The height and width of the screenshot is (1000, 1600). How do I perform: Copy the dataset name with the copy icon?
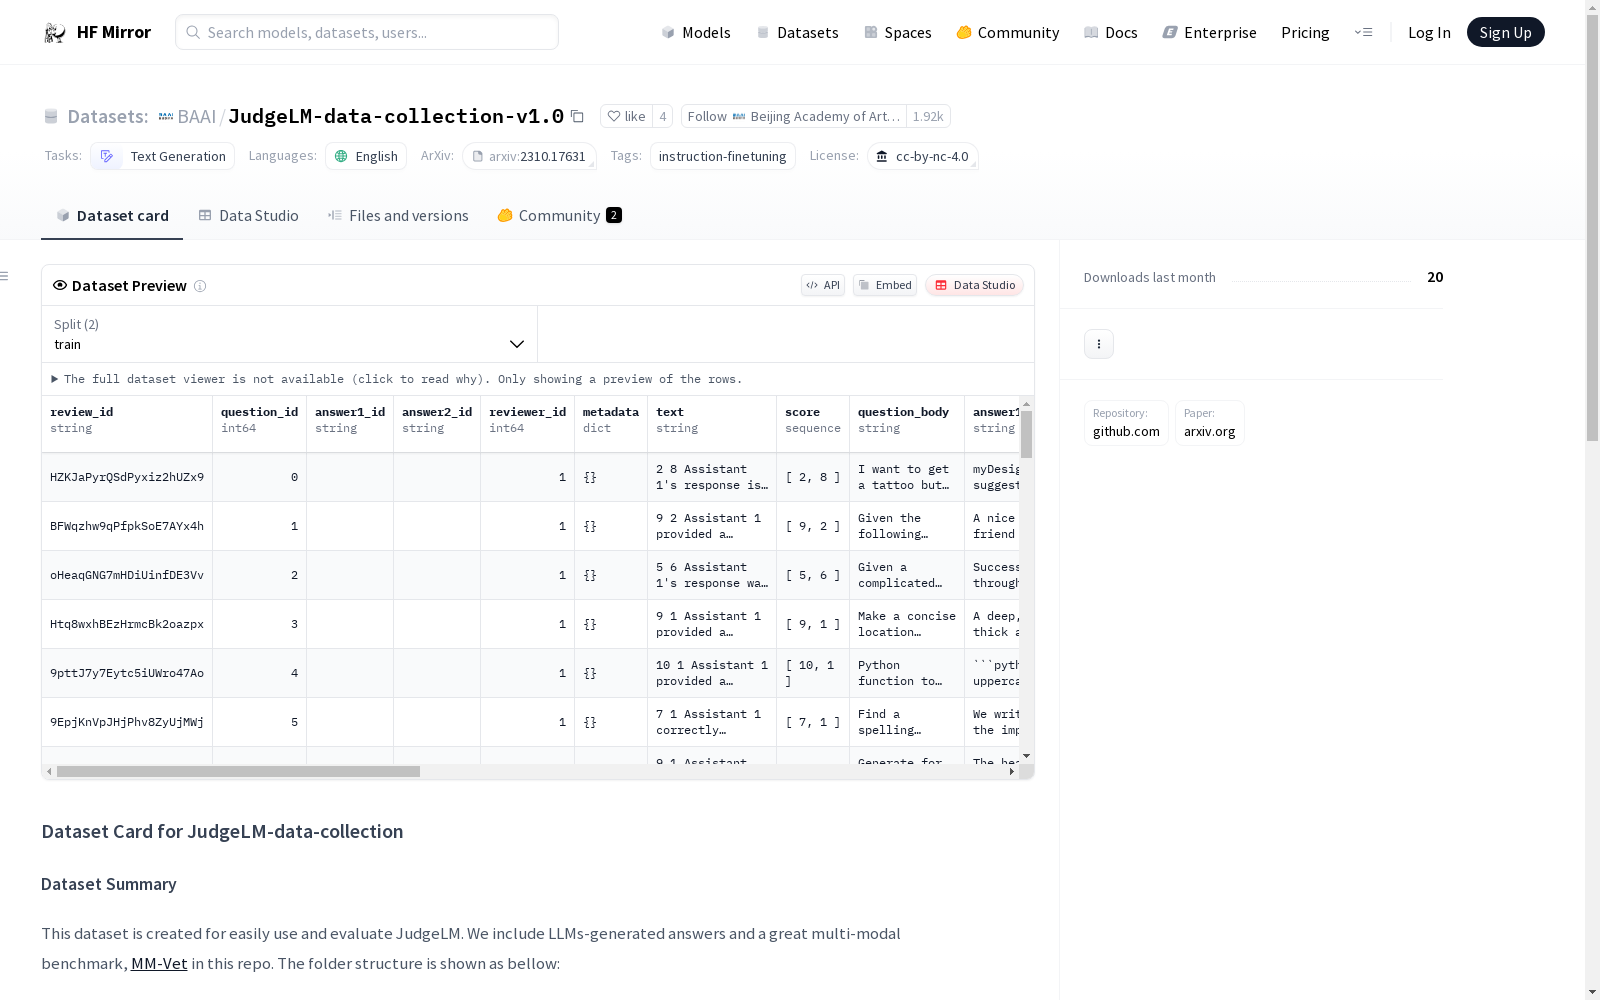[577, 116]
